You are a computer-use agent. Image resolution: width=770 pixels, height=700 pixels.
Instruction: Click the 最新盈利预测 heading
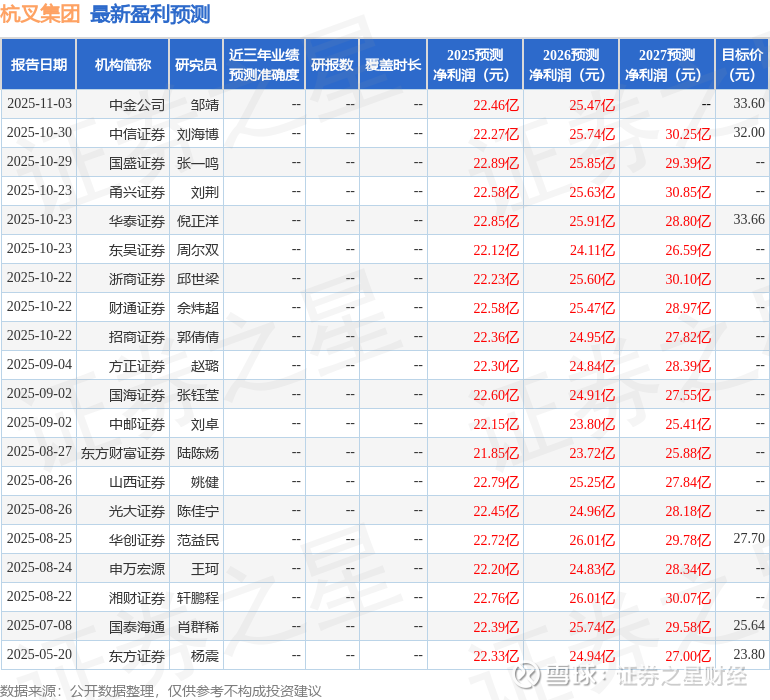click(150, 14)
